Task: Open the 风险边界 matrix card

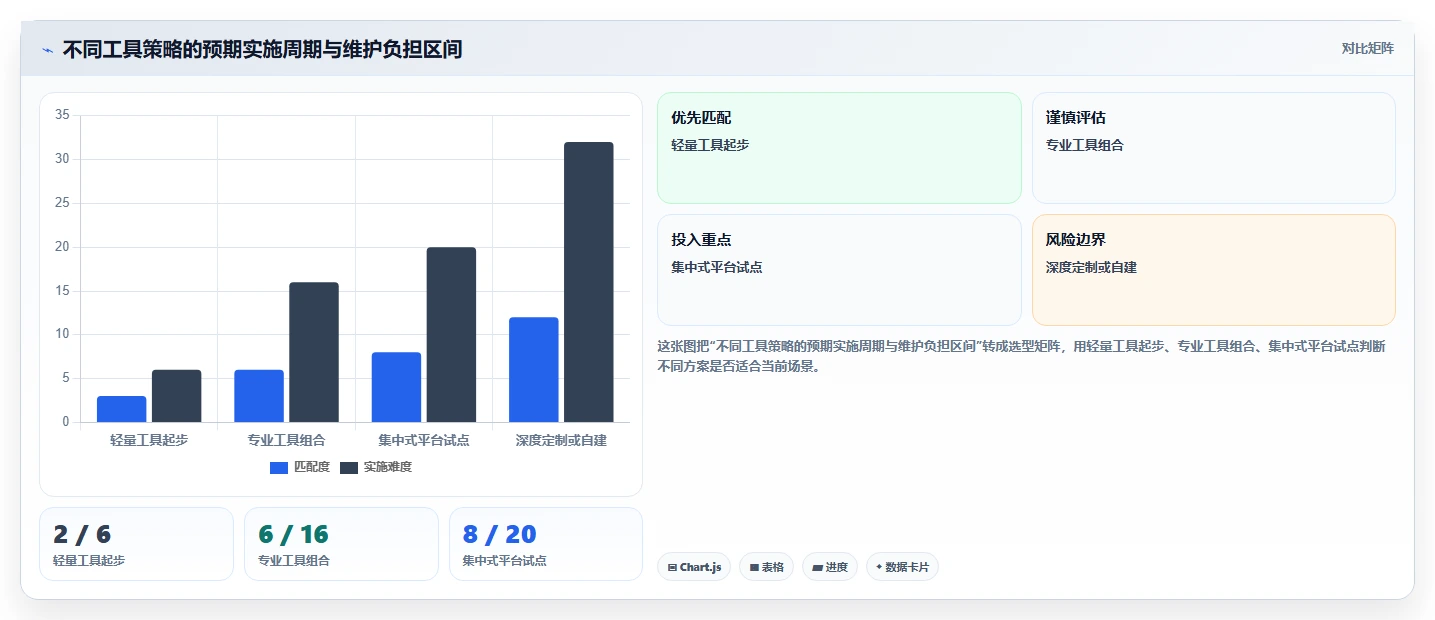Action: pos(1213,270)
